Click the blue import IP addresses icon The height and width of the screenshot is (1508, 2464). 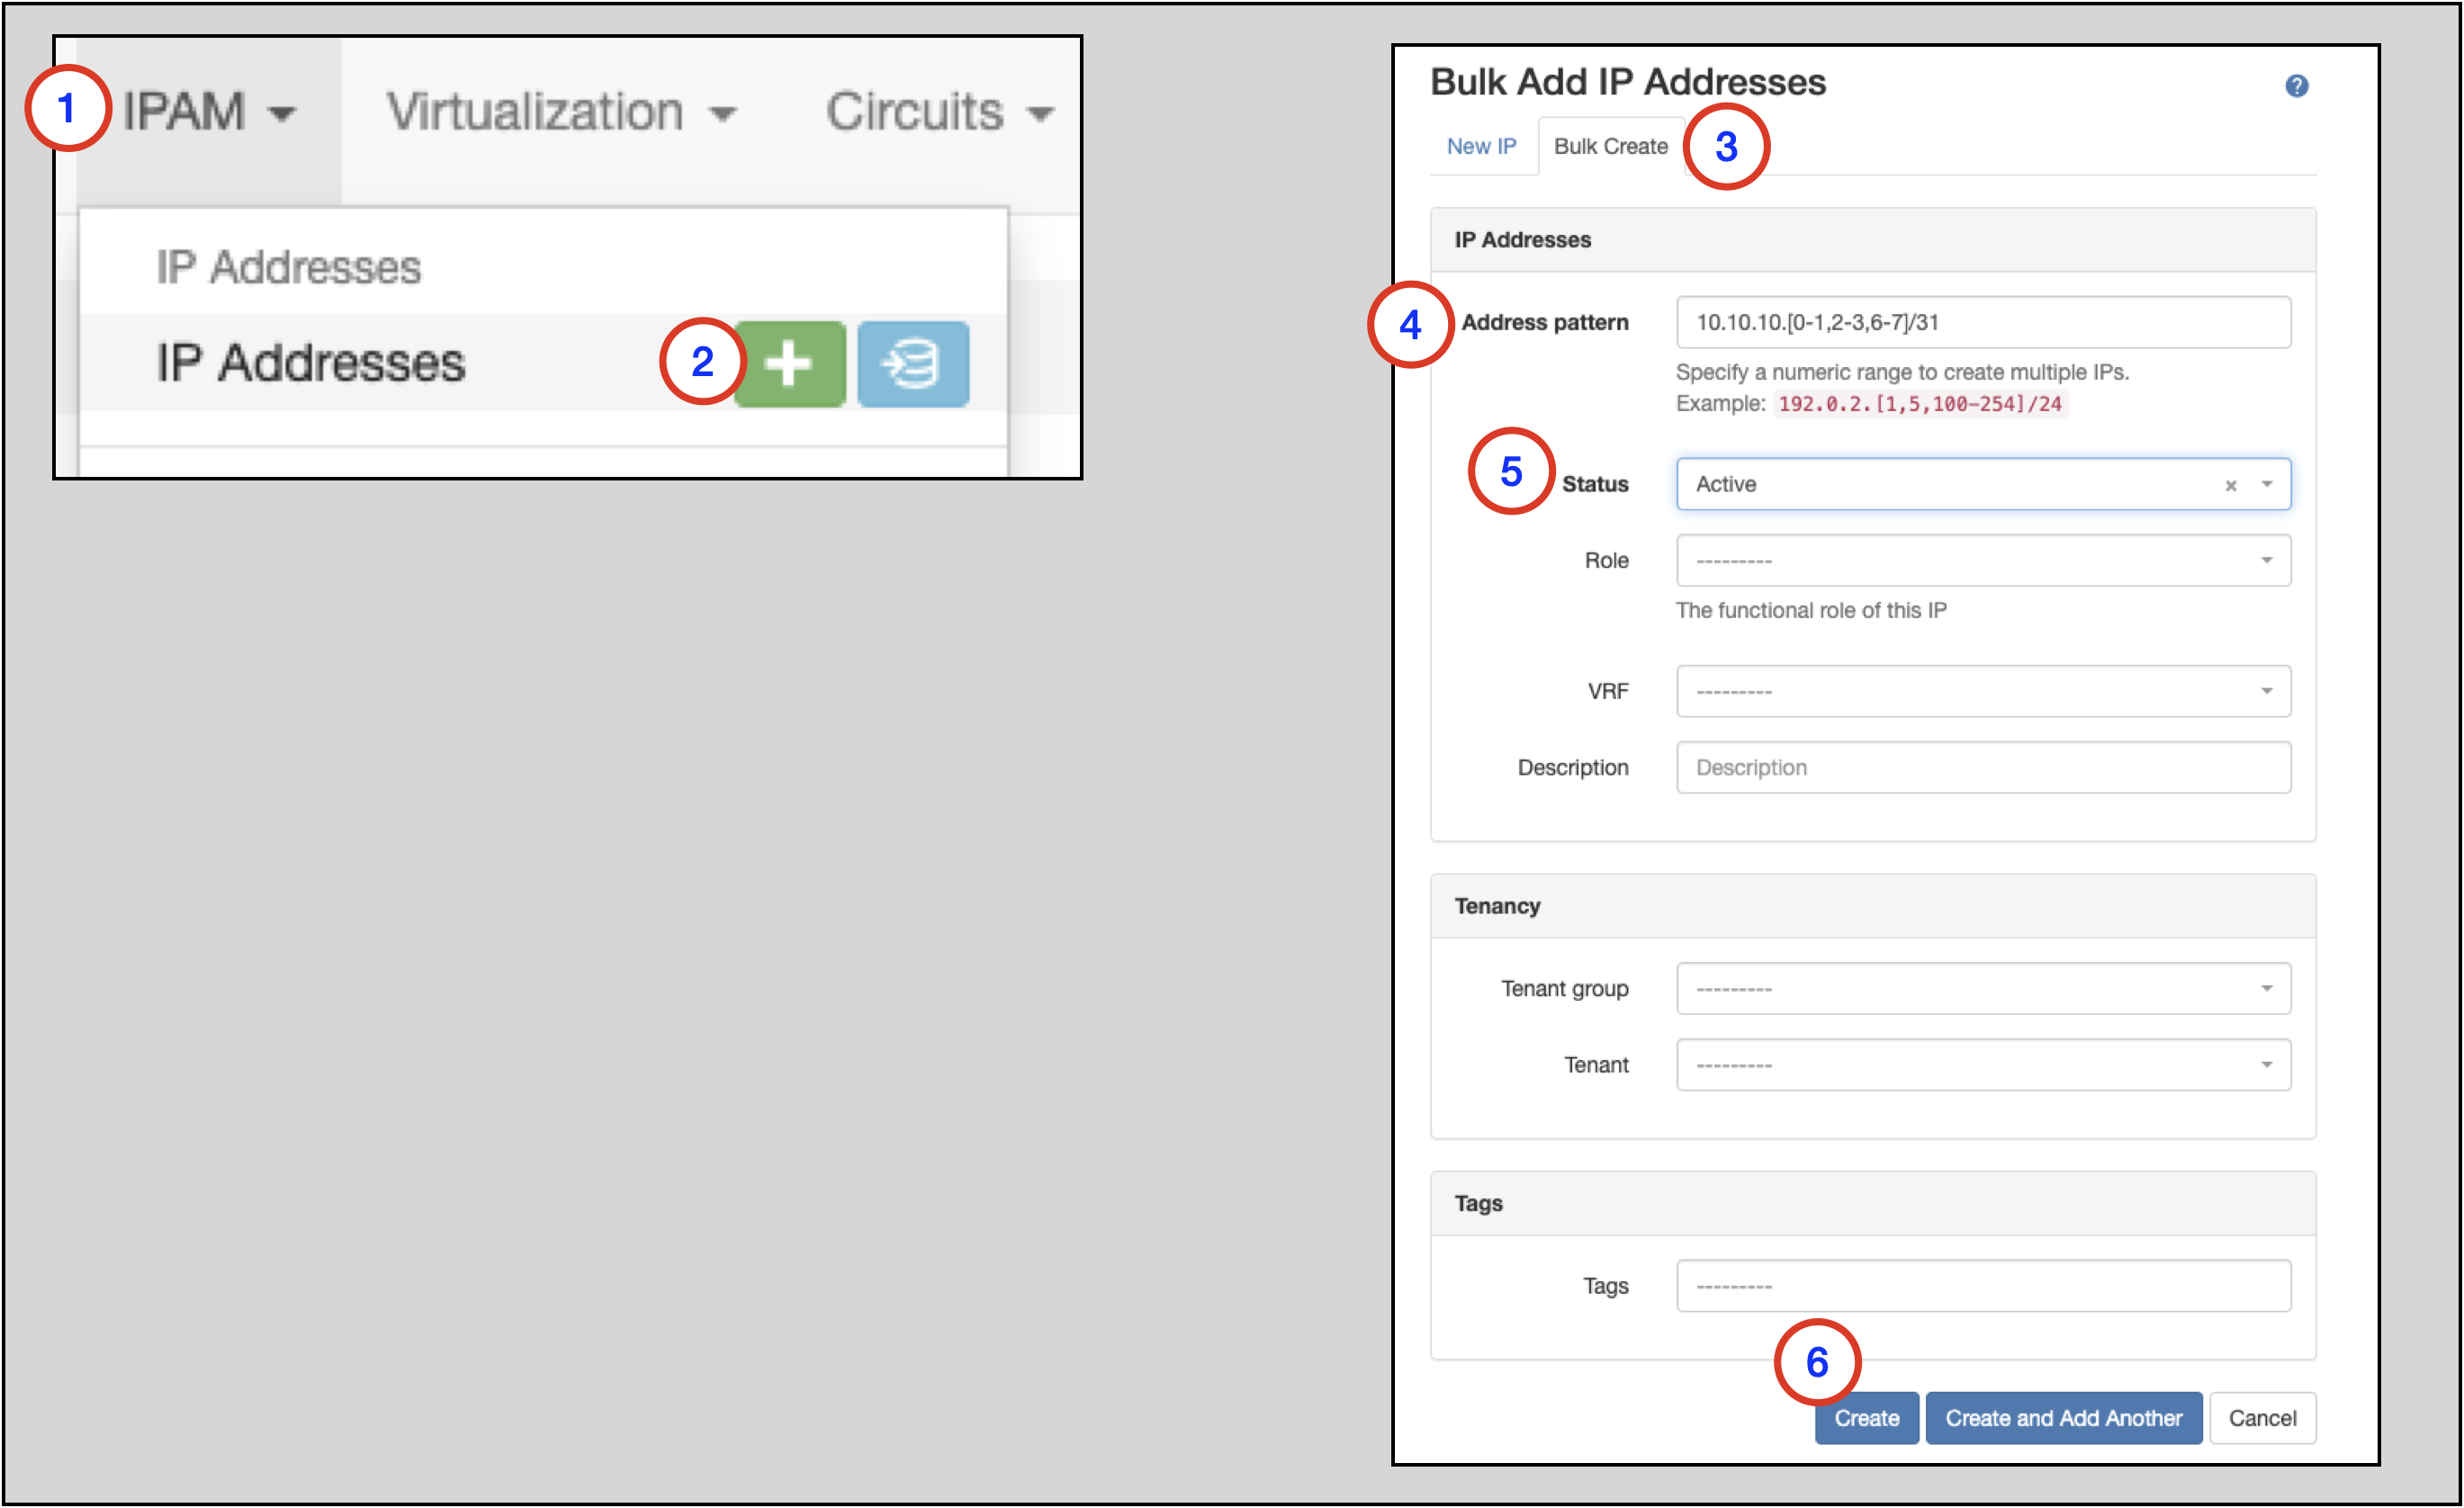pyautogui.click(x=912, y=364)
